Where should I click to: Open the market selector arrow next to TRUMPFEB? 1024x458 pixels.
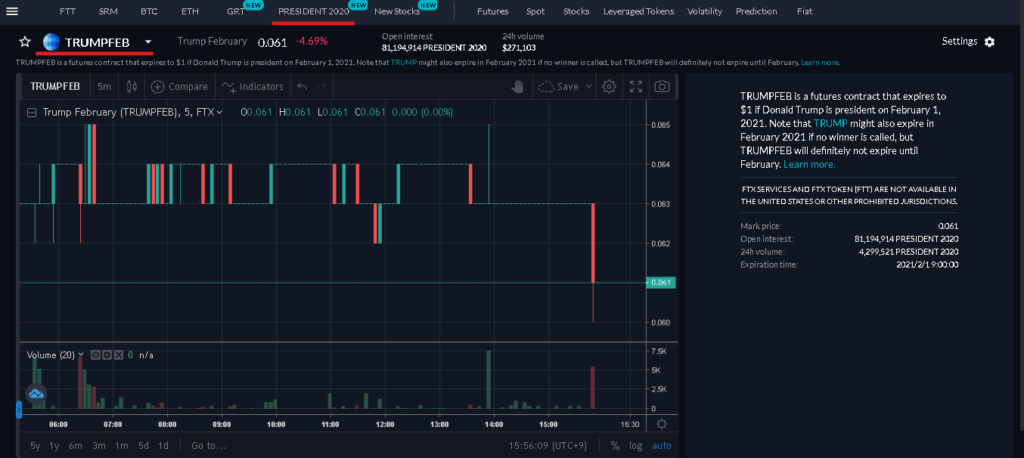click(148, 42)
